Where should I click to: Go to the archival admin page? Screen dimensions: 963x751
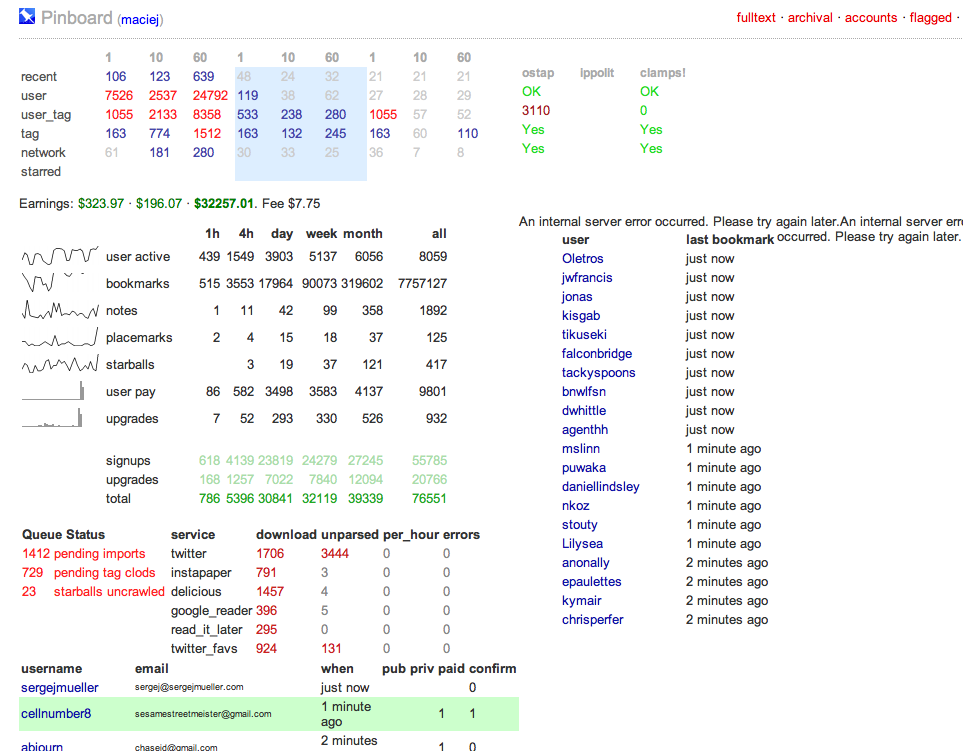click(x=810, y=18)
